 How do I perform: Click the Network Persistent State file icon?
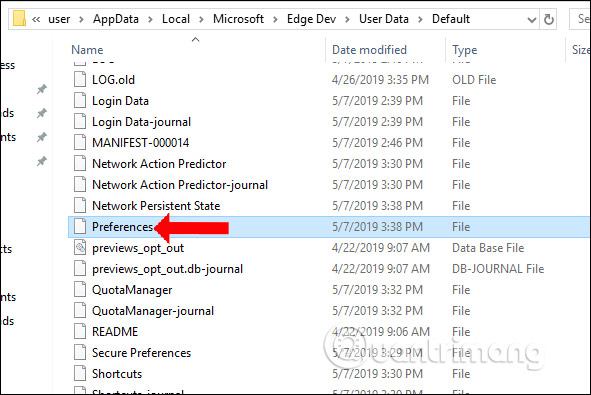pyautogui.click(x=80, y=205)
